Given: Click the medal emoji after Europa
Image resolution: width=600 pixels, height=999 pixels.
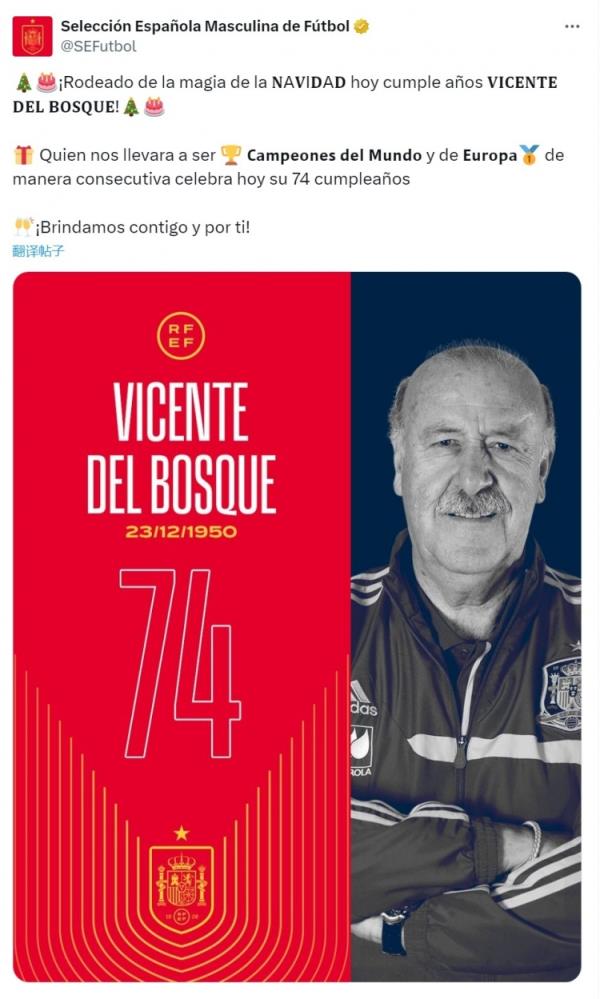Looking at the screenshot, I should [x=529, y=155].
